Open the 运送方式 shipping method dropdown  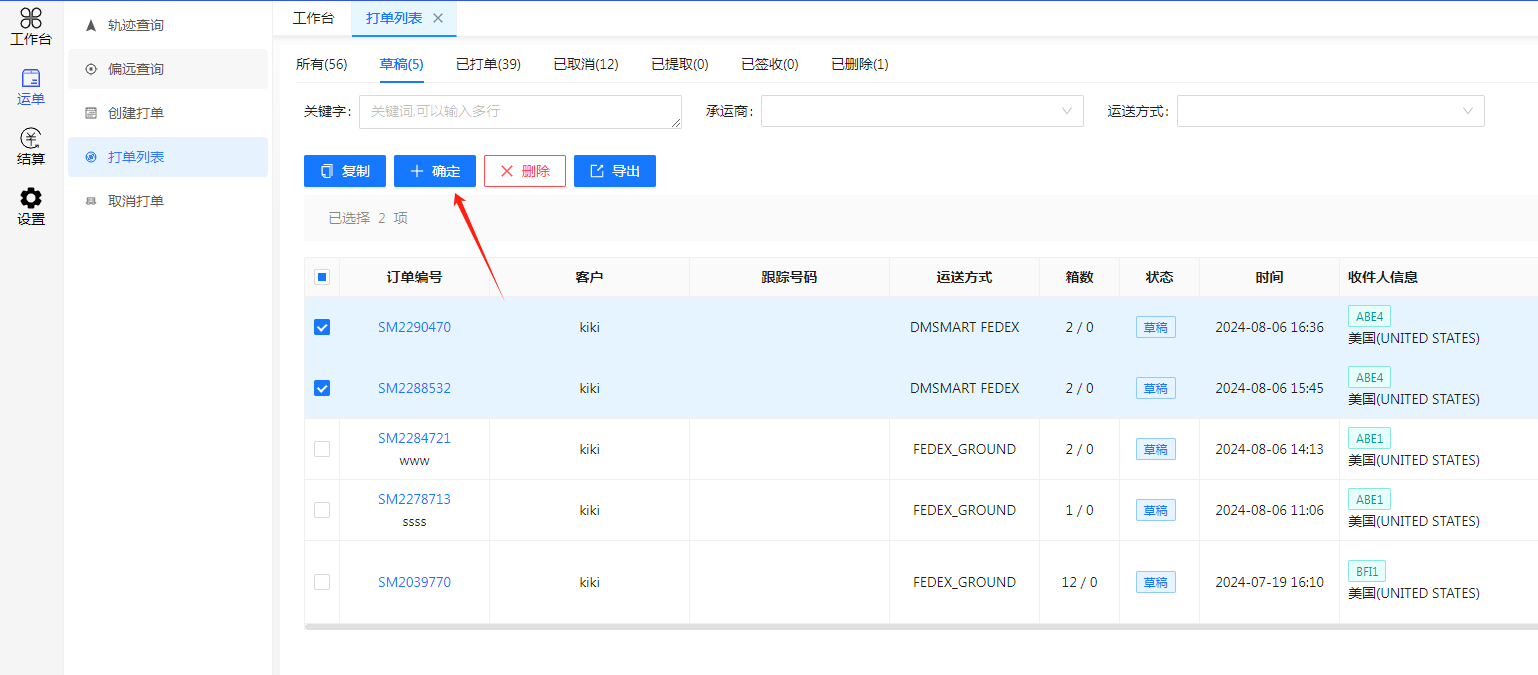(1330, 111)
